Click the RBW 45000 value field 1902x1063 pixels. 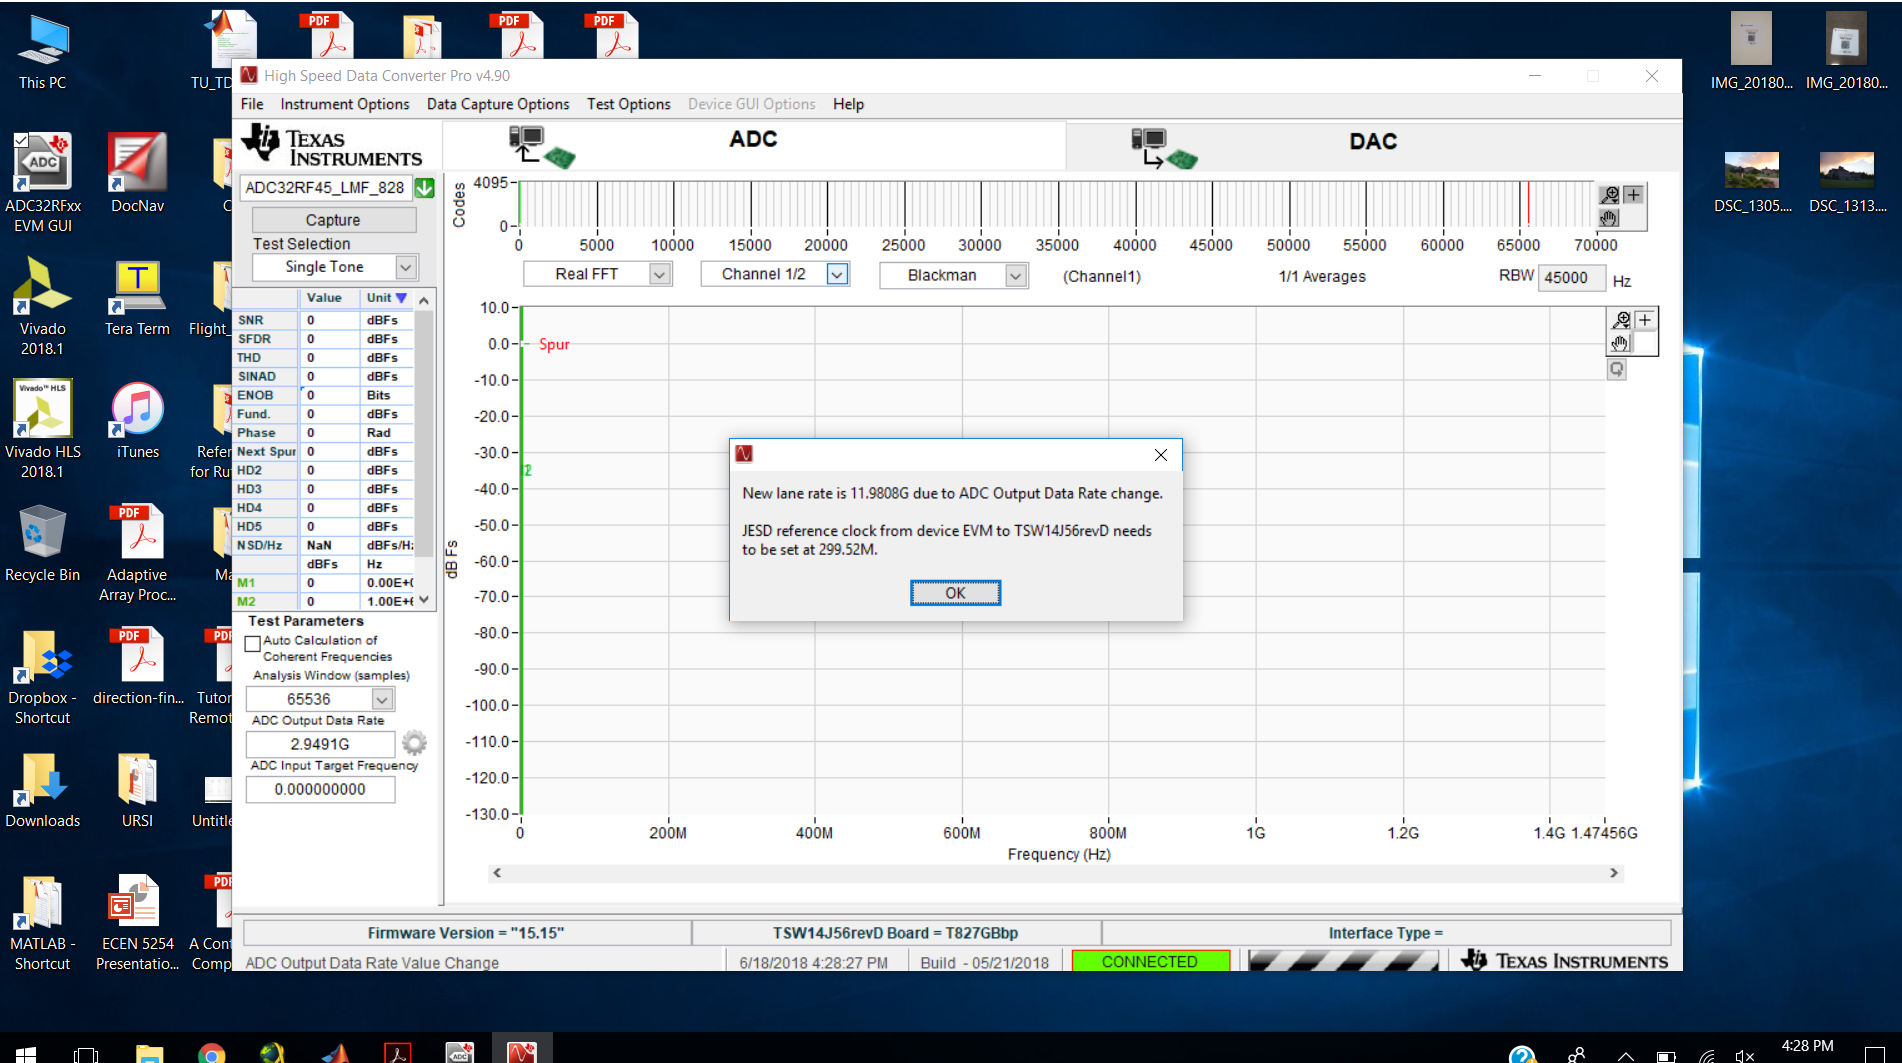[x=1571, y=278]
